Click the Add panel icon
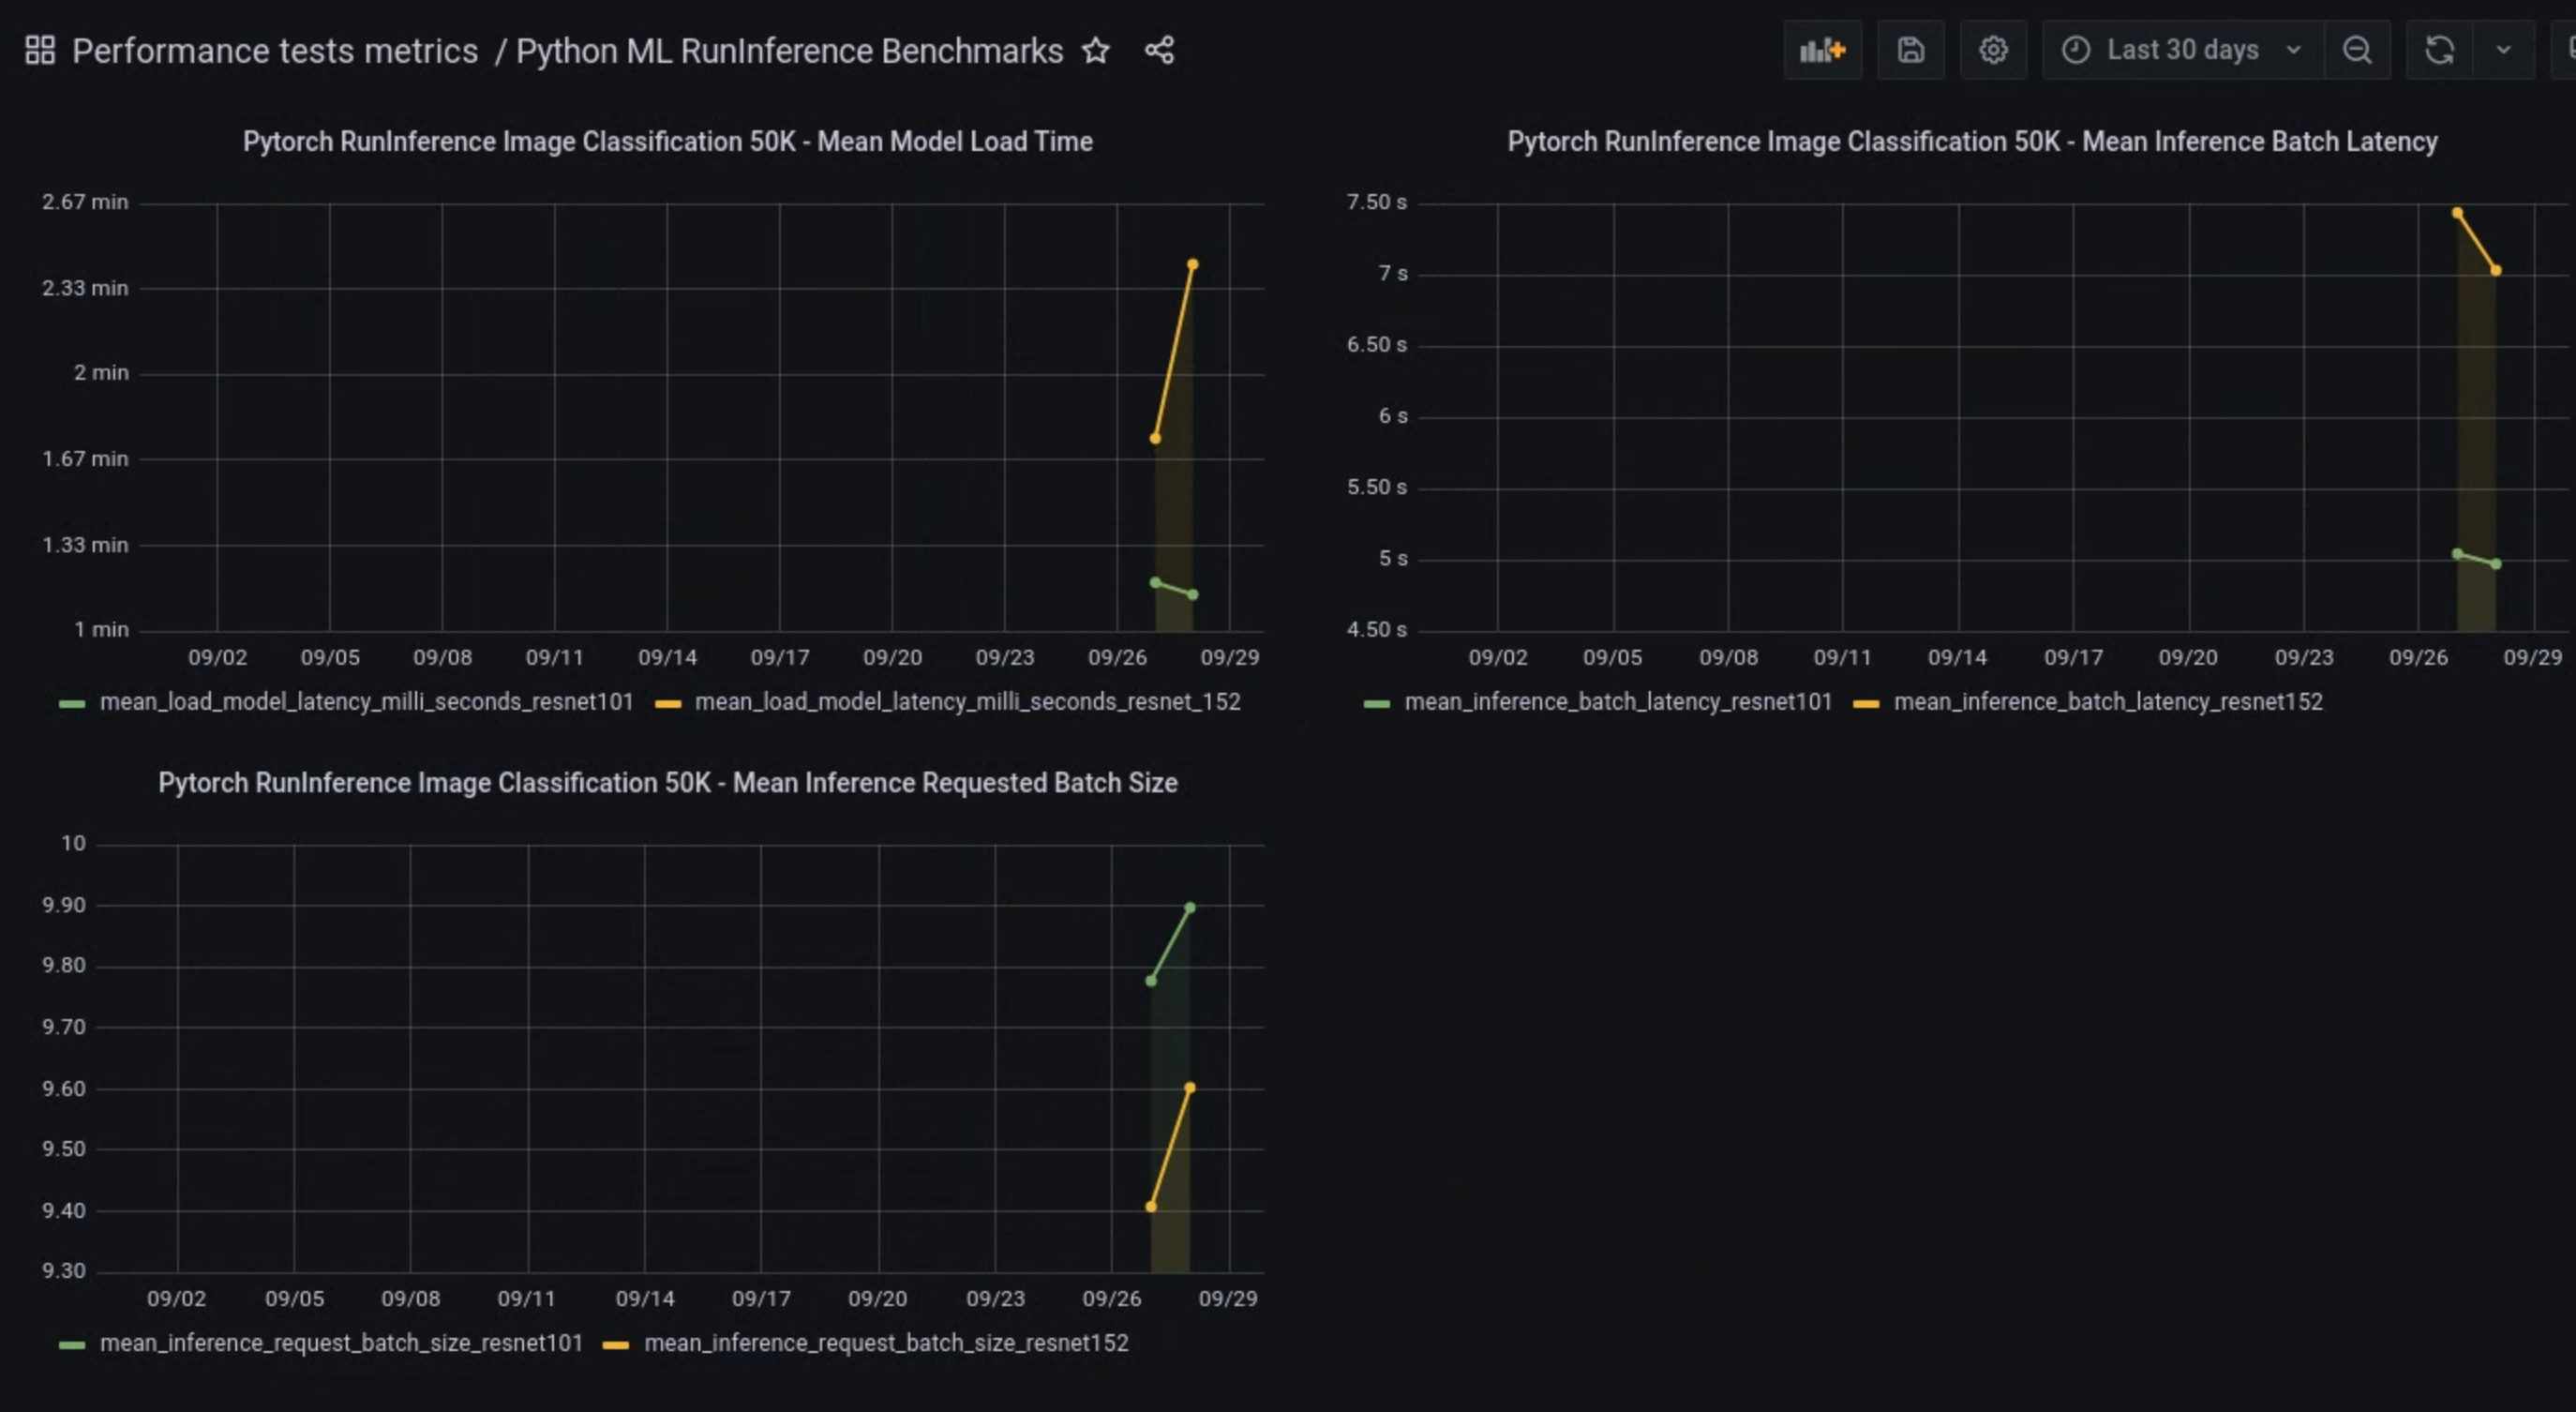This screenshot has width=2576, height=1412. point(1822,50)
